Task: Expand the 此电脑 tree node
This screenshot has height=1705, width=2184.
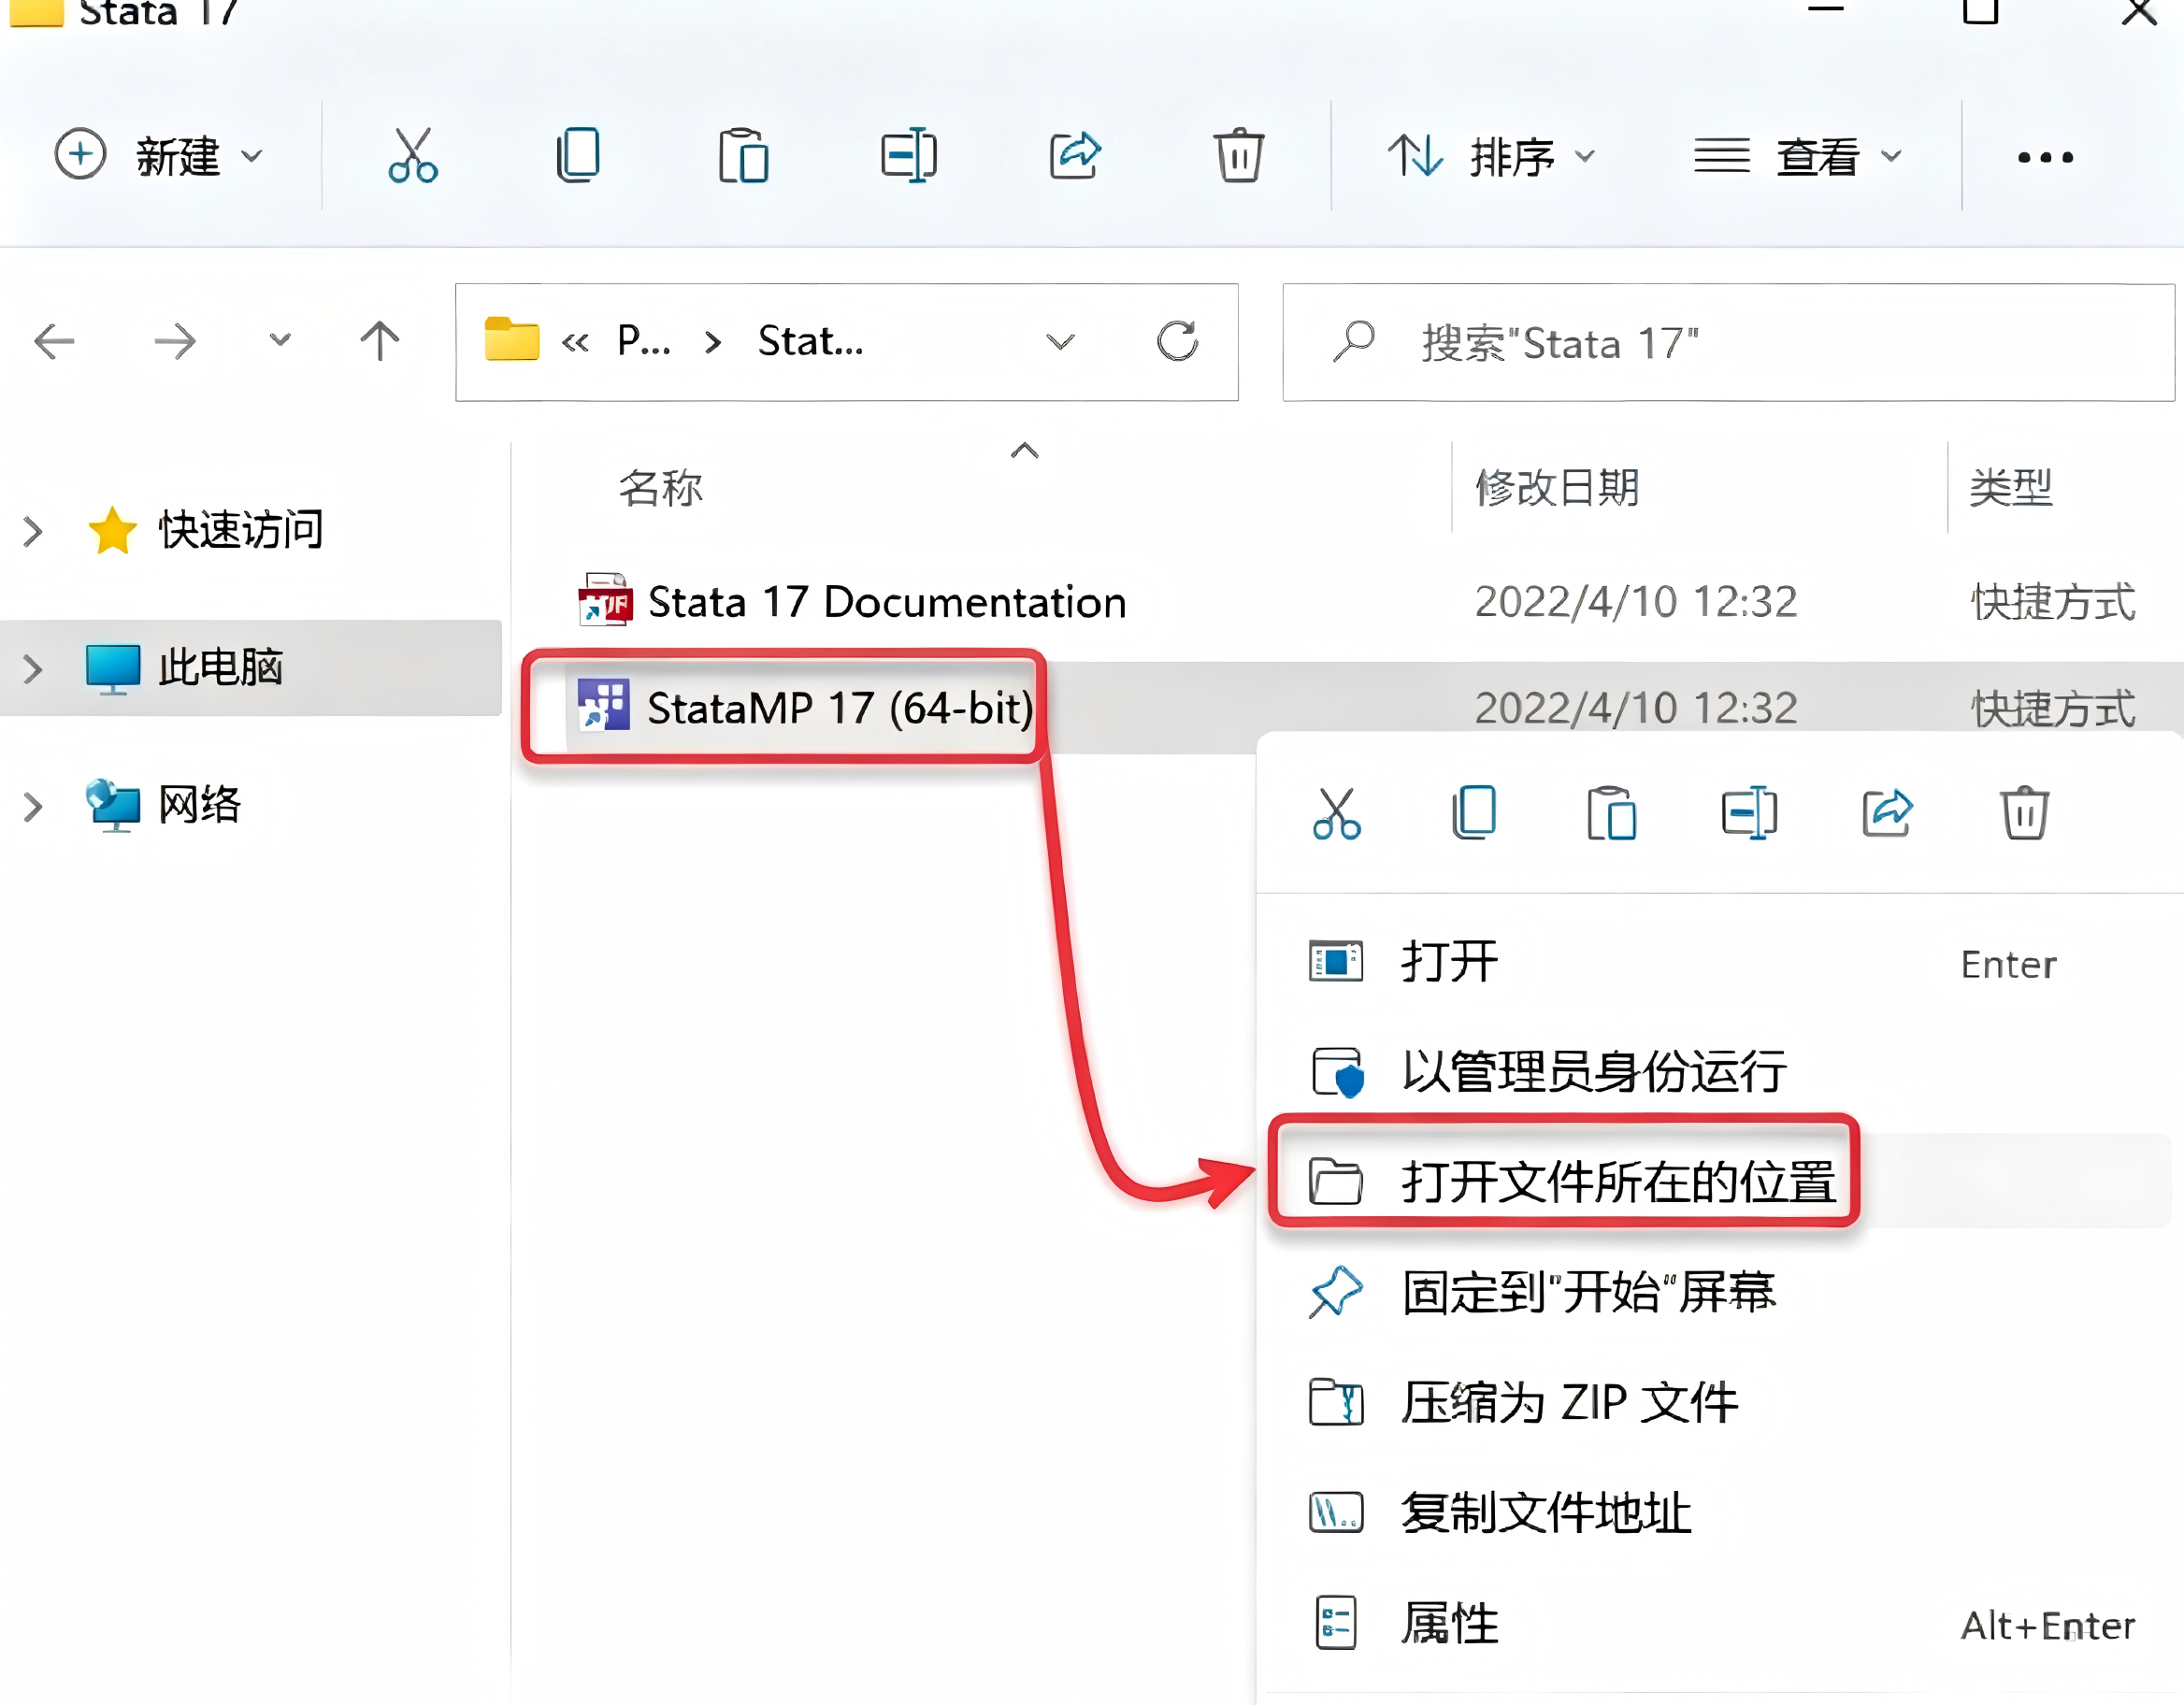Action: click(x=33, y=668)
